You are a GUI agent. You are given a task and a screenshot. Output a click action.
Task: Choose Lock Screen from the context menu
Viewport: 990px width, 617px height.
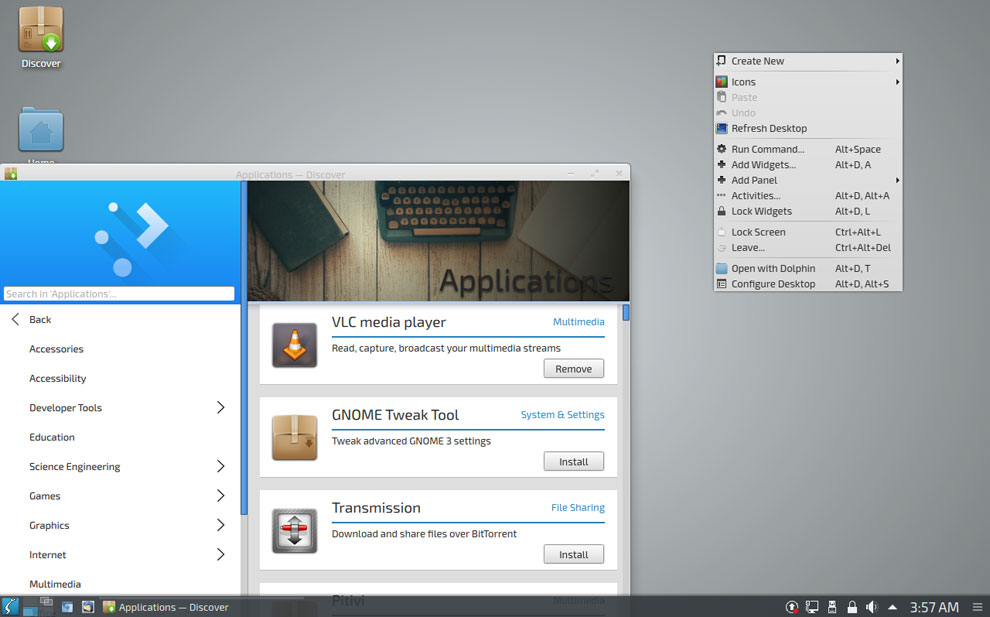click(x=808, y=232)
